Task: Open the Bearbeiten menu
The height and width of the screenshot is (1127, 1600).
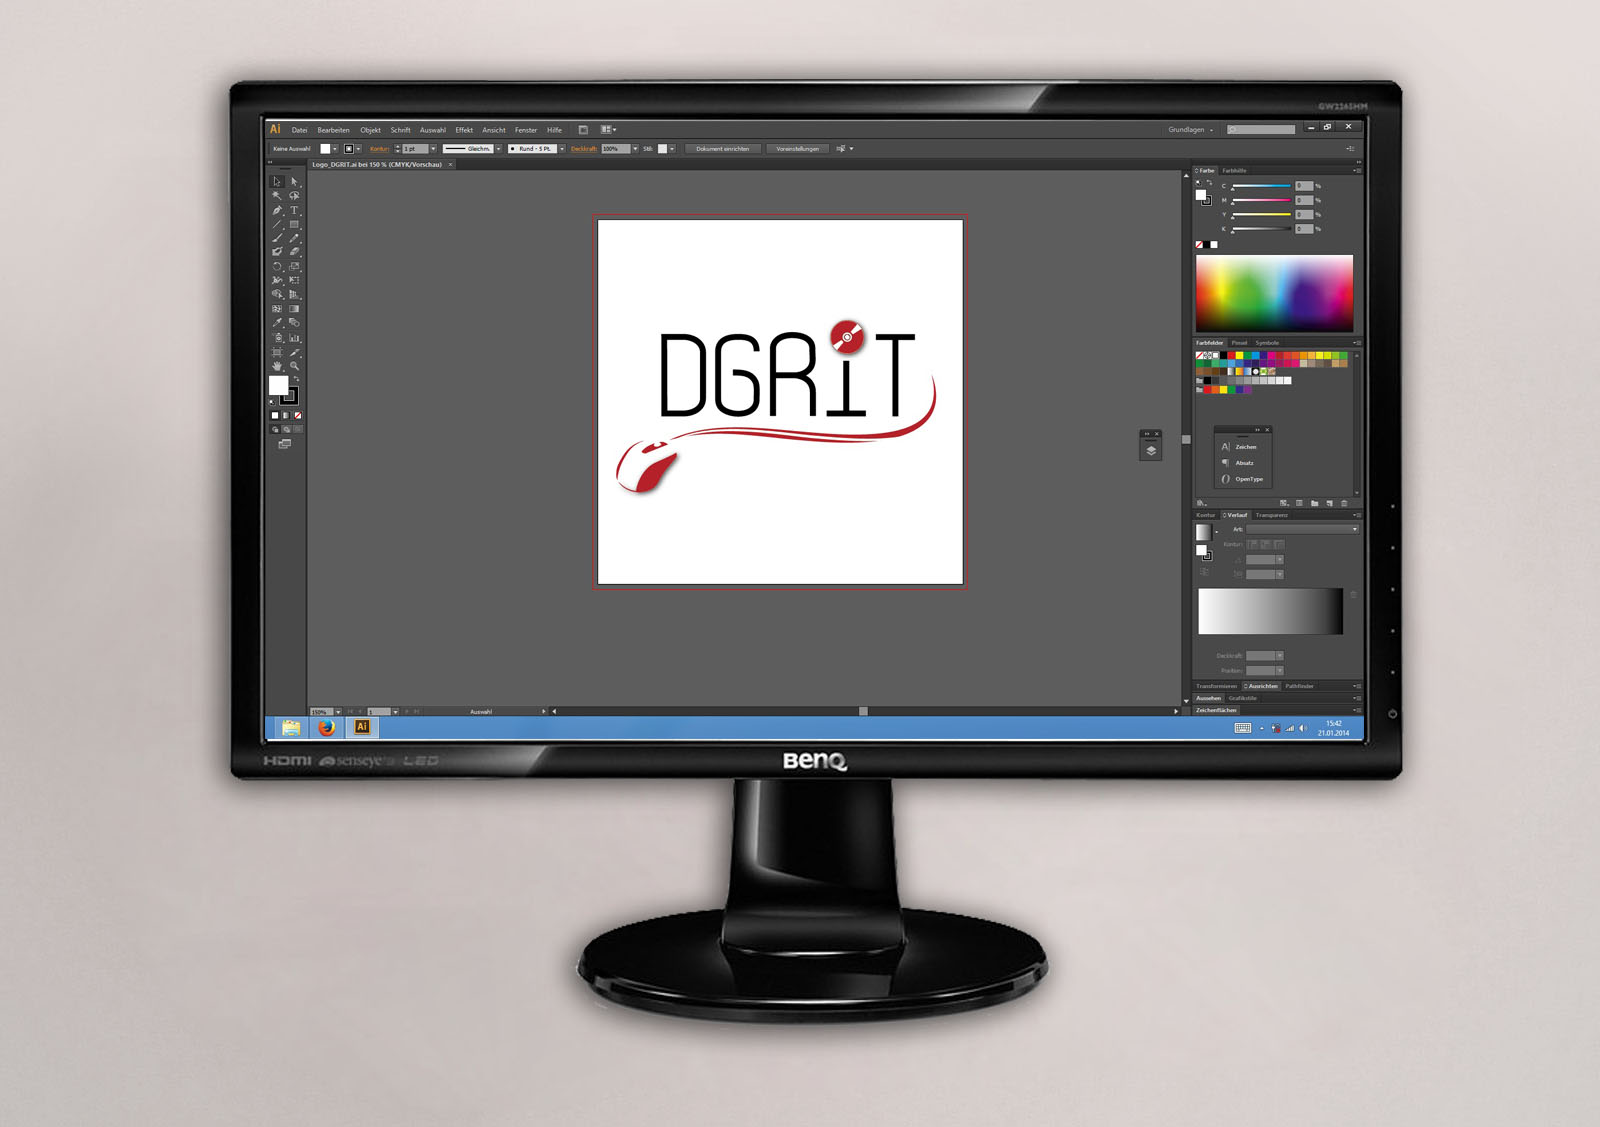Action: pos(334,130)
